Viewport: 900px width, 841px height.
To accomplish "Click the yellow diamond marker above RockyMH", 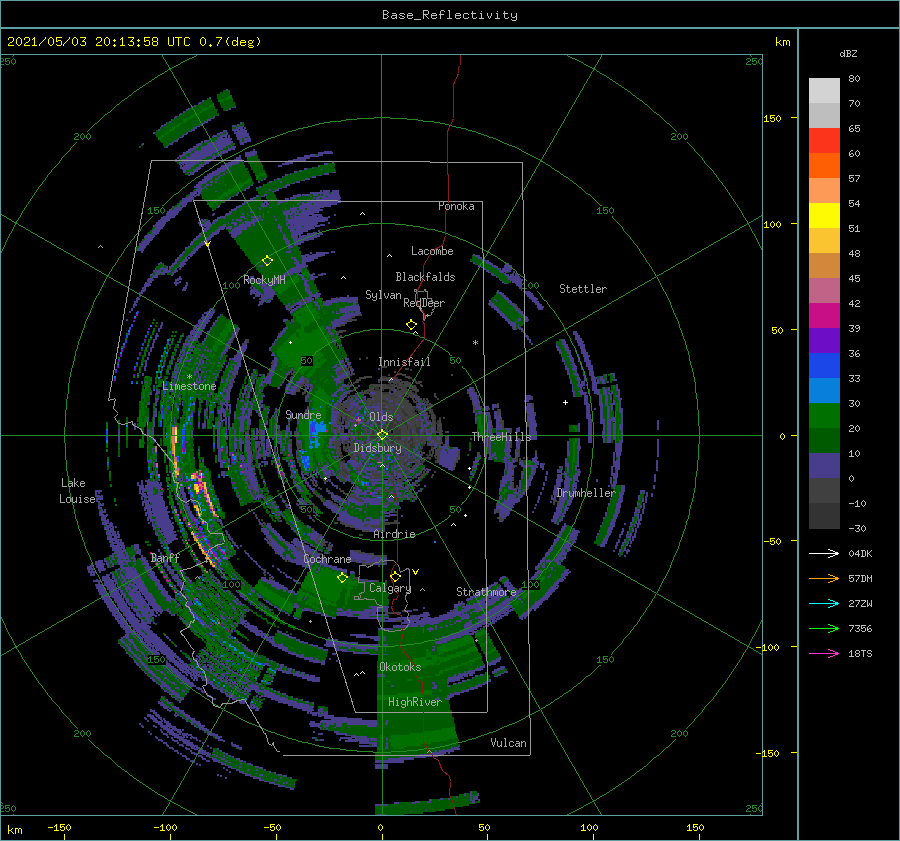I will pos(267,261).
